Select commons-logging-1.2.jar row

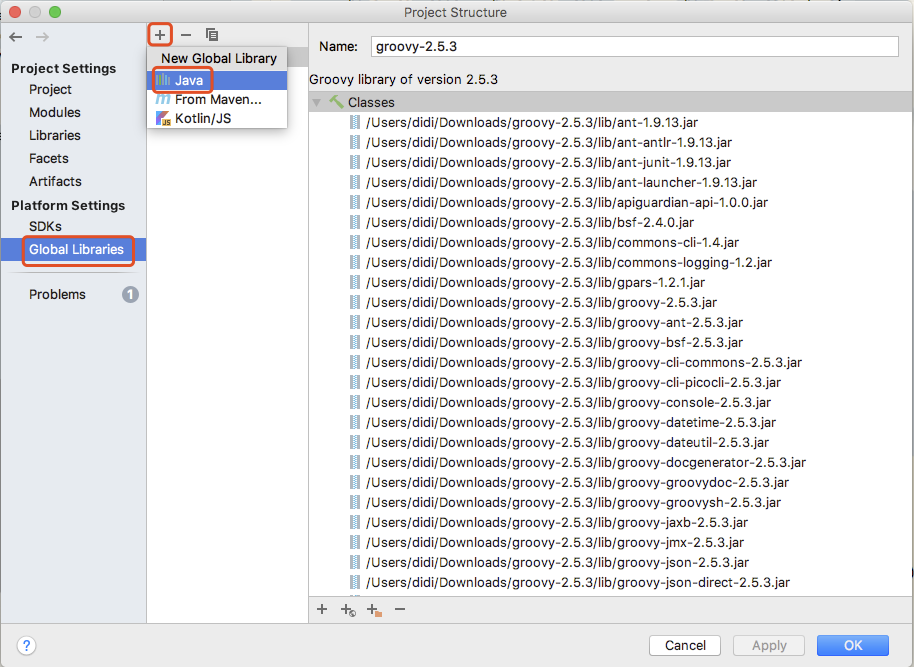pyautogui.click(x=610, y=262)
